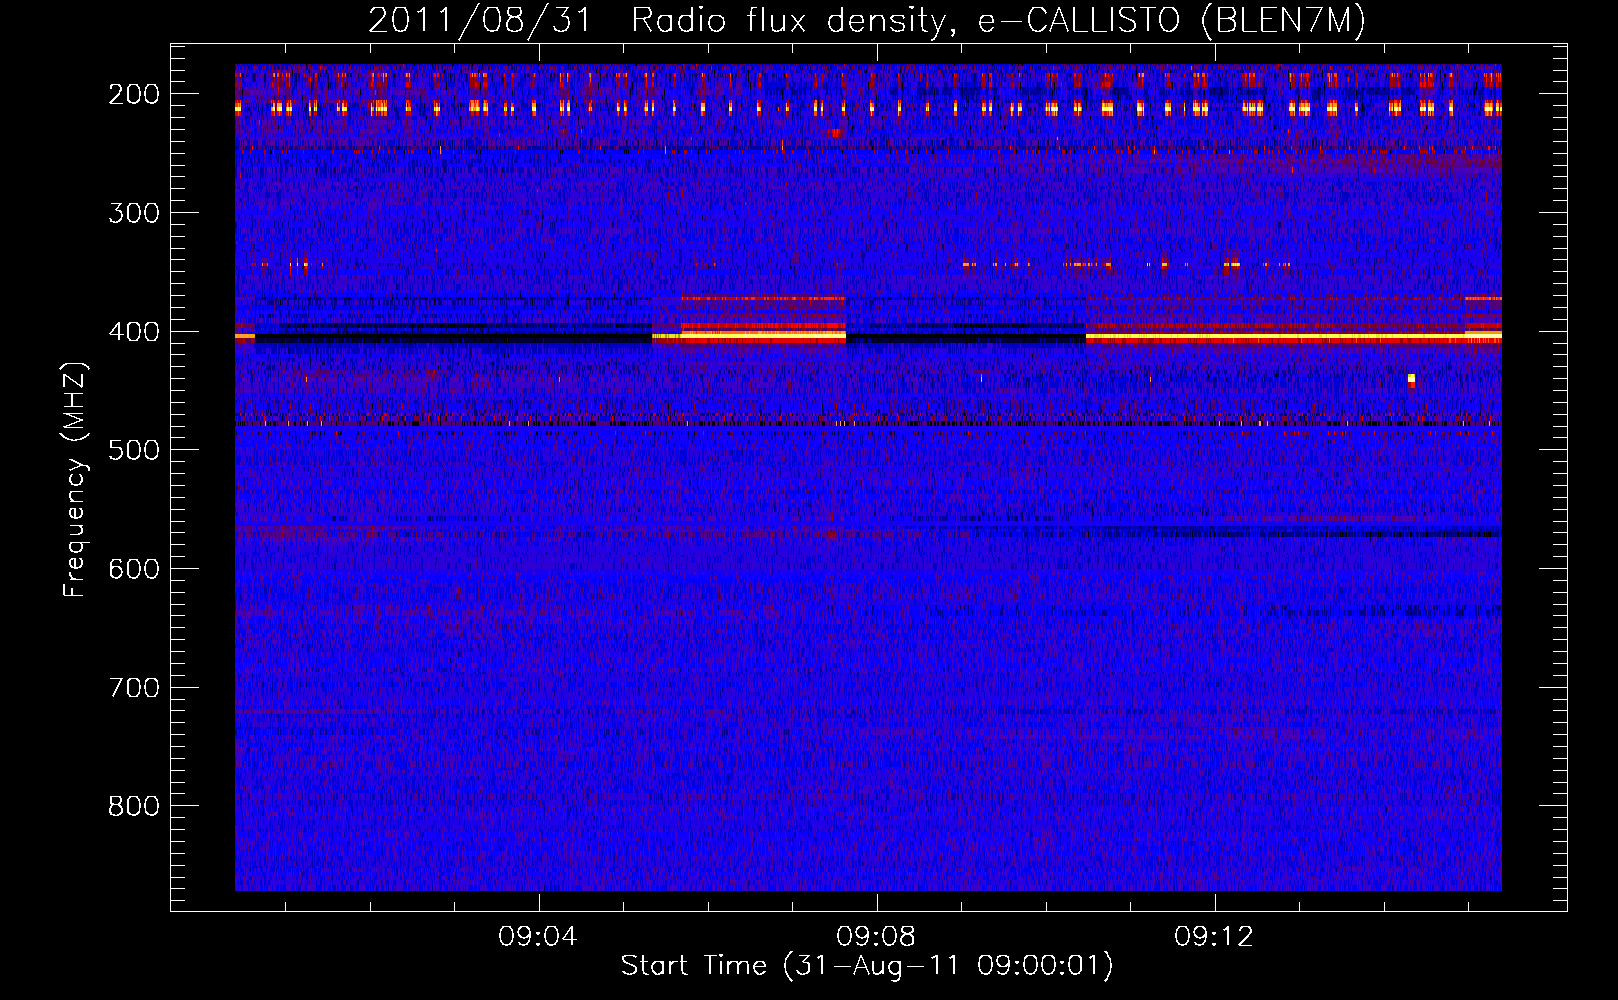Click the 09:12 time tick label
The image size is (1618, 1000).
pyautogui.click(x=1214, y=937)
